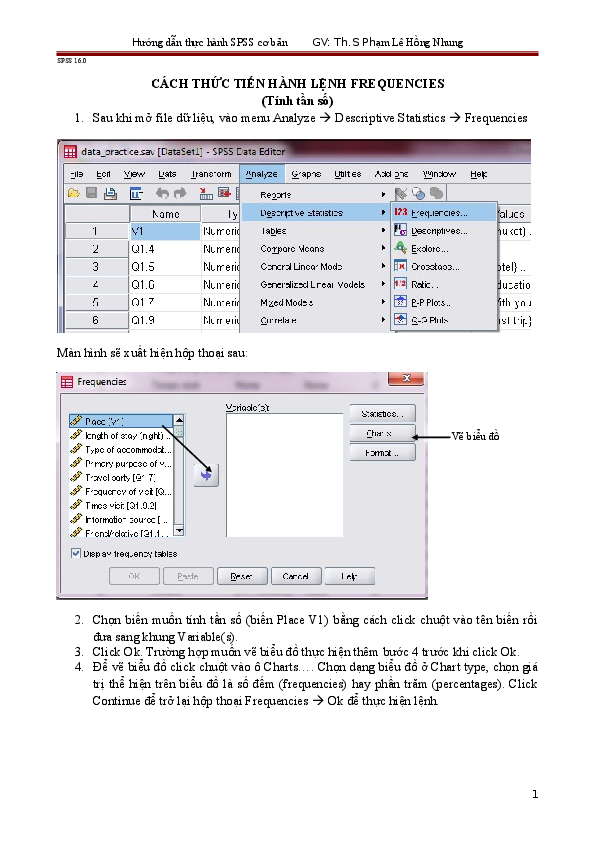Expand the Compare Means submenu
Image resolution: width=595 pixels, height=842 pixels.
click(315, 249)
